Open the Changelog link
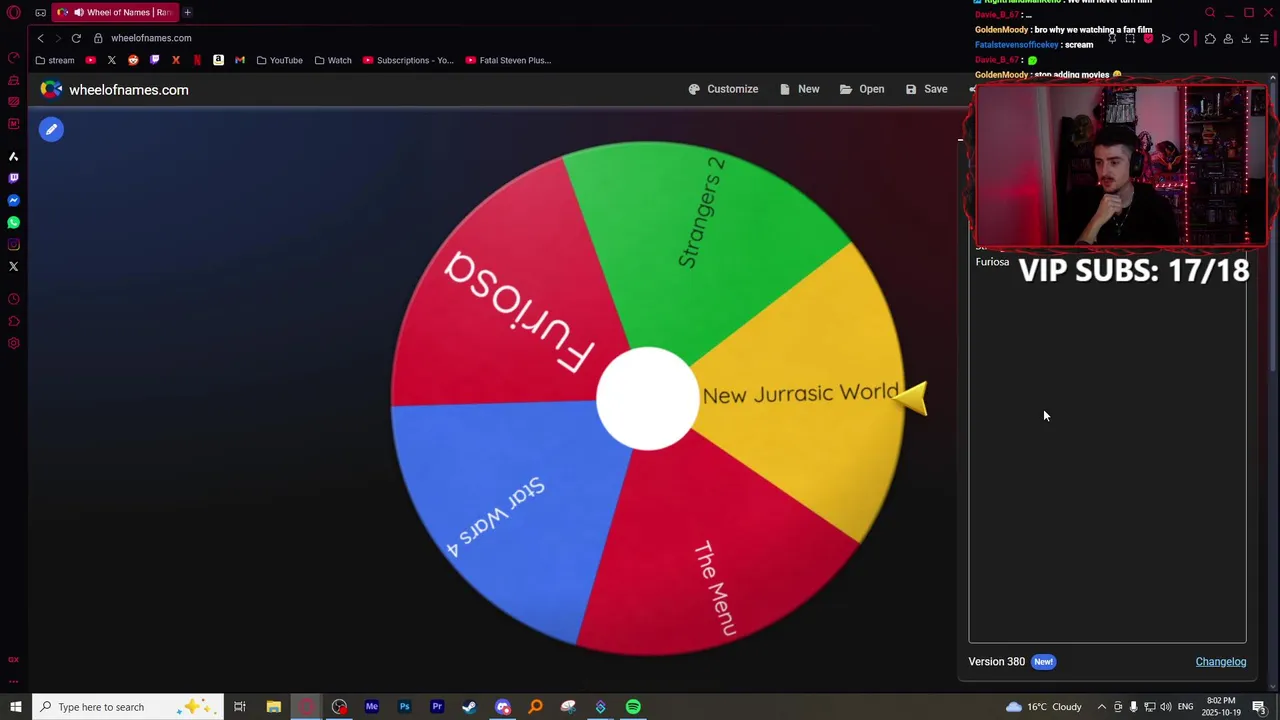The image size is (1280, 720). point(1221,662)
